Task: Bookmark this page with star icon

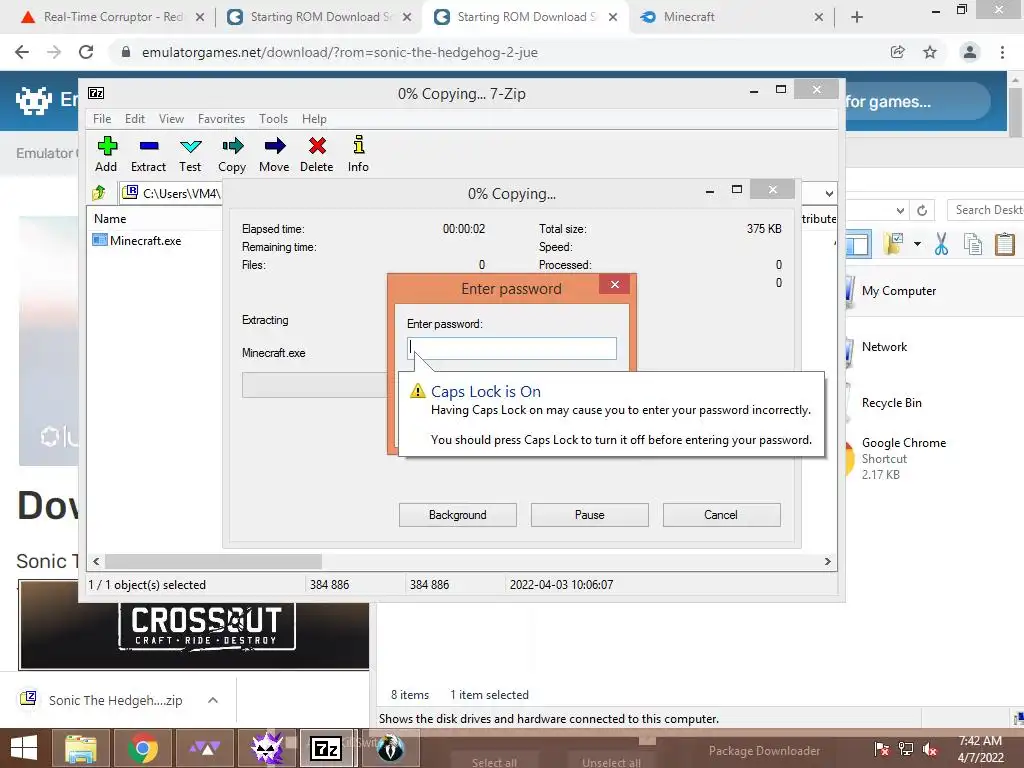Action: (930, 52)
